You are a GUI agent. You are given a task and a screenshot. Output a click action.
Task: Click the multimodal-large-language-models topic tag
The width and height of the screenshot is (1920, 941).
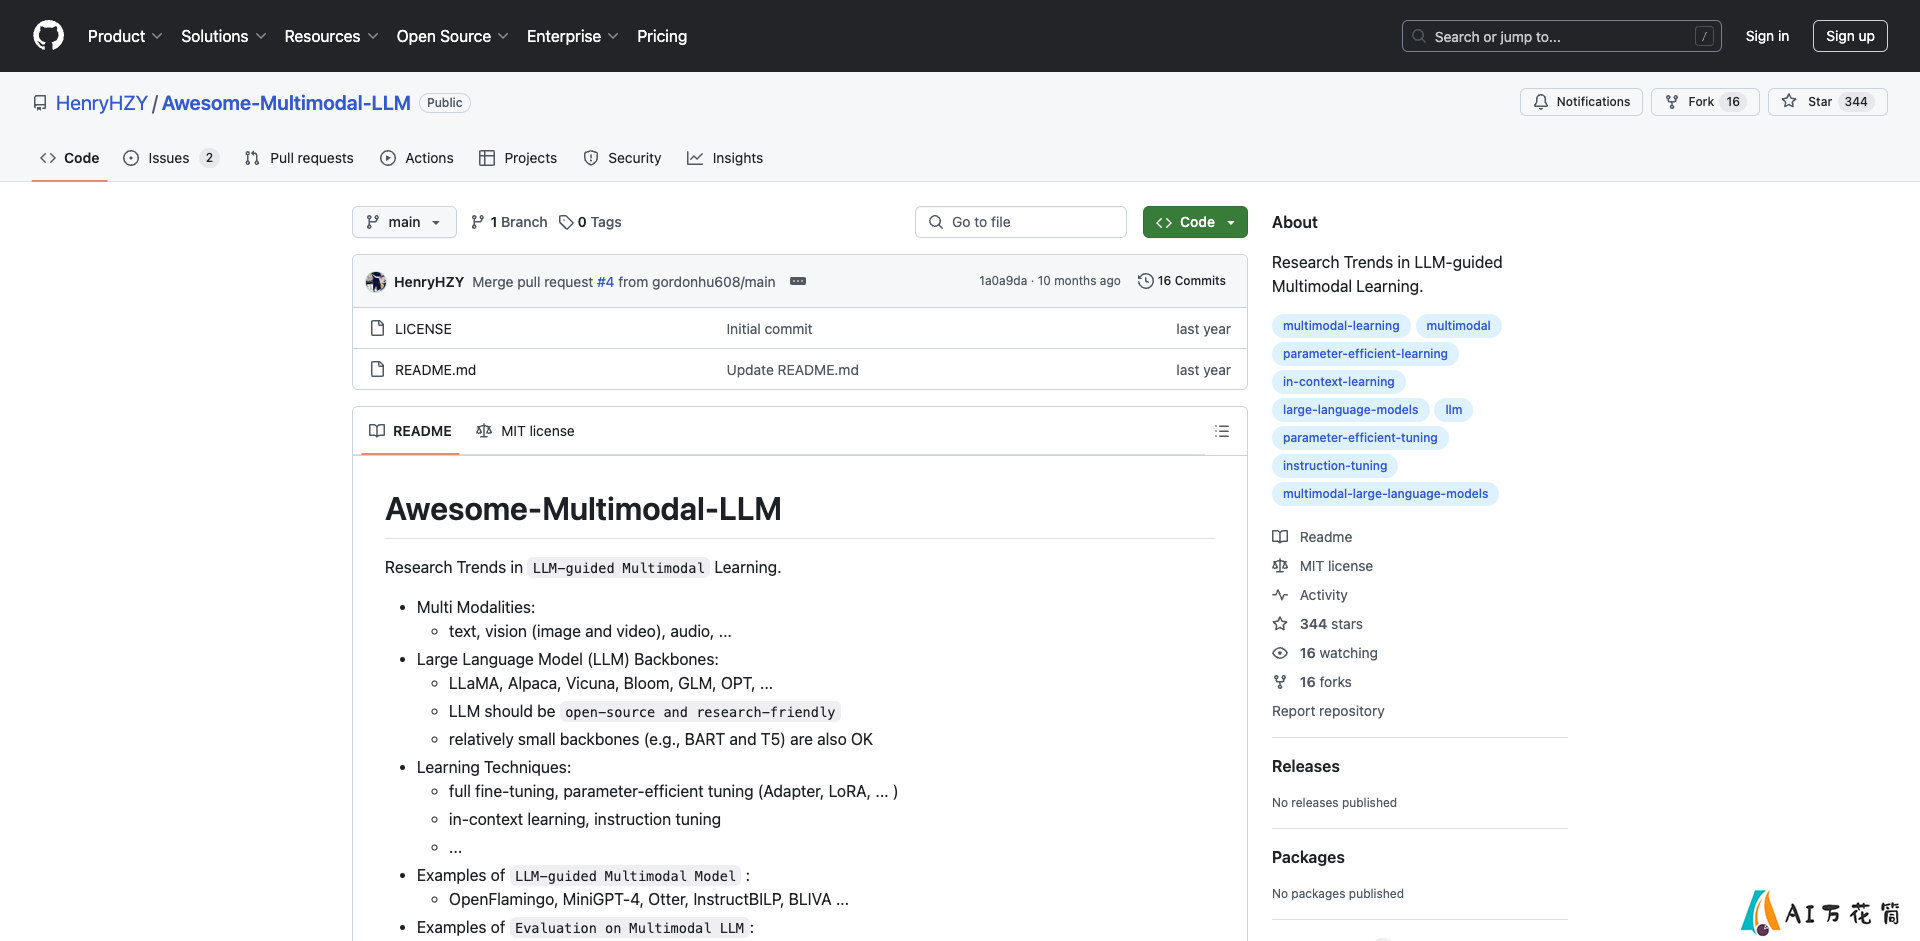point(1385,494)
